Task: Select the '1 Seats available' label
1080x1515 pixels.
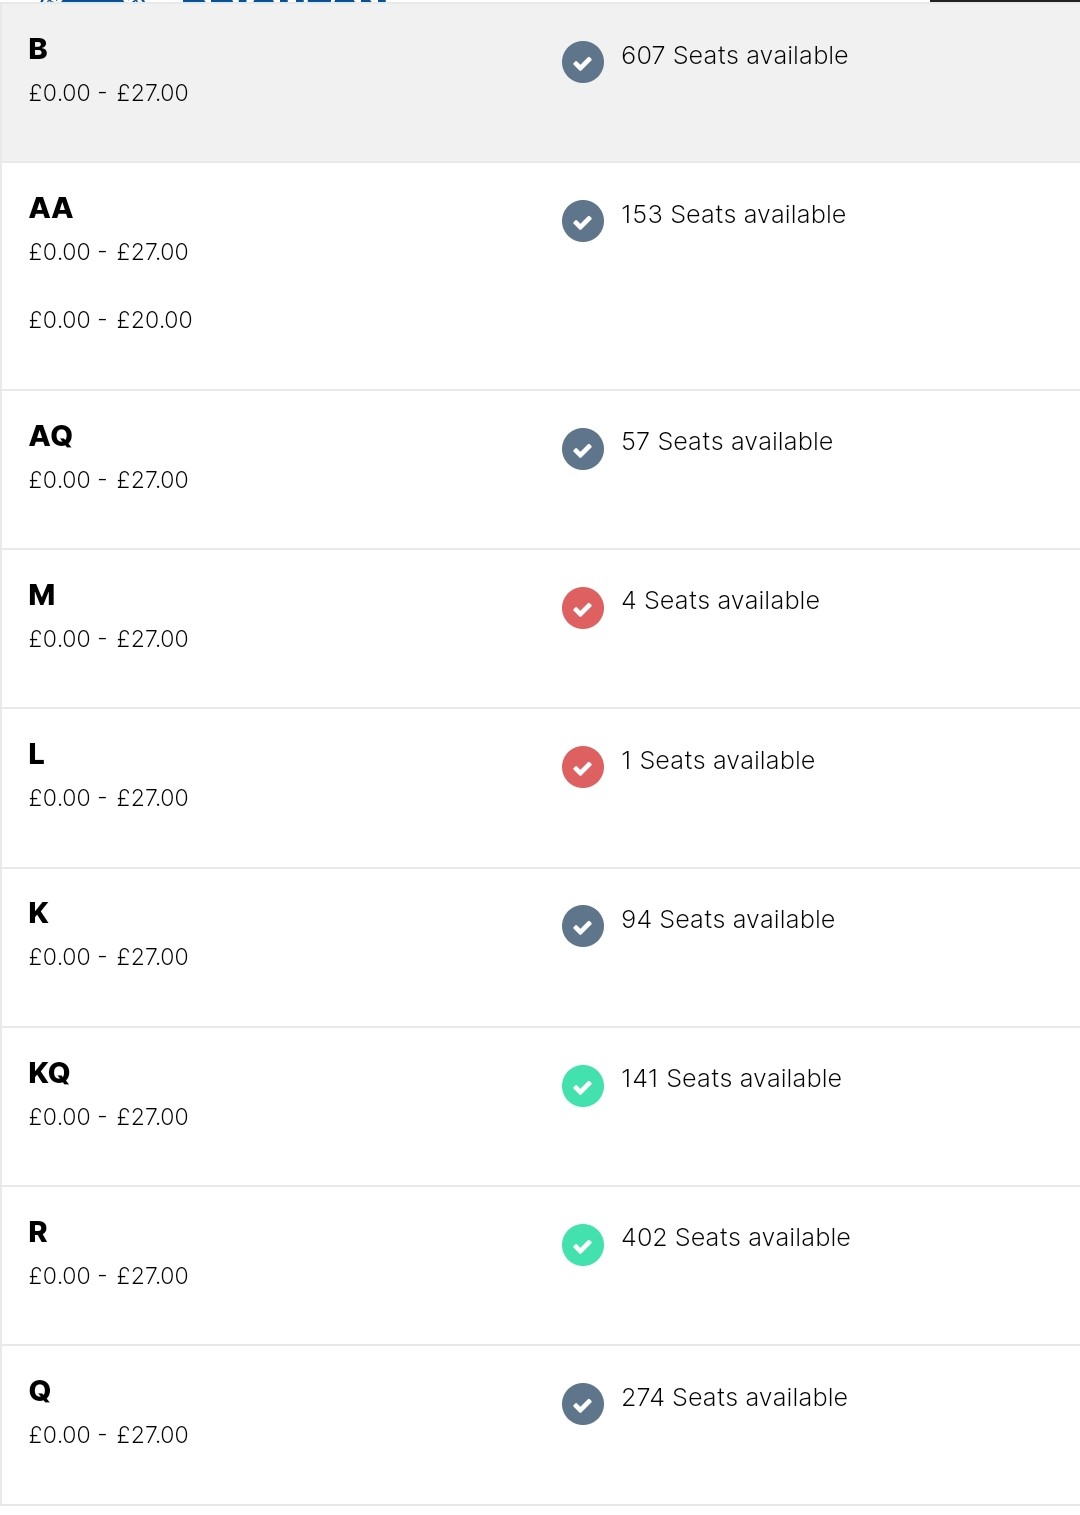Action: pos(718,760)
